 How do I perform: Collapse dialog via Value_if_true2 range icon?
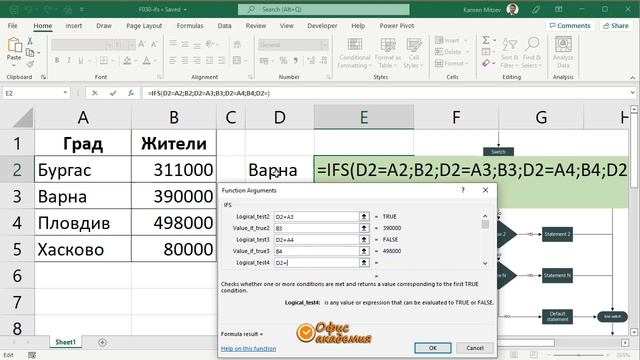[364, 228]
